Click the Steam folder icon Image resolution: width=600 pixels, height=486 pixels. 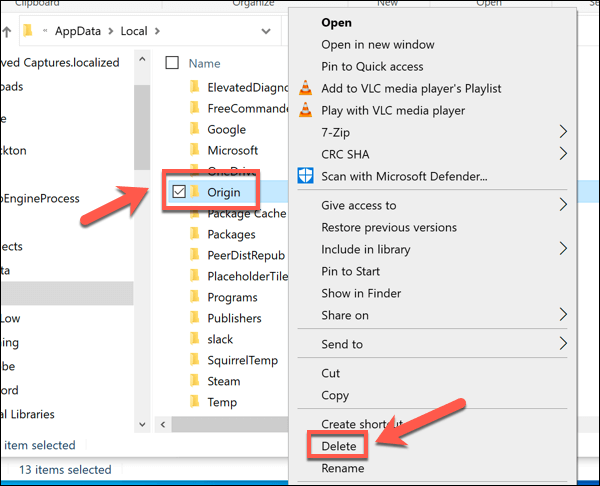pos(195,380)
